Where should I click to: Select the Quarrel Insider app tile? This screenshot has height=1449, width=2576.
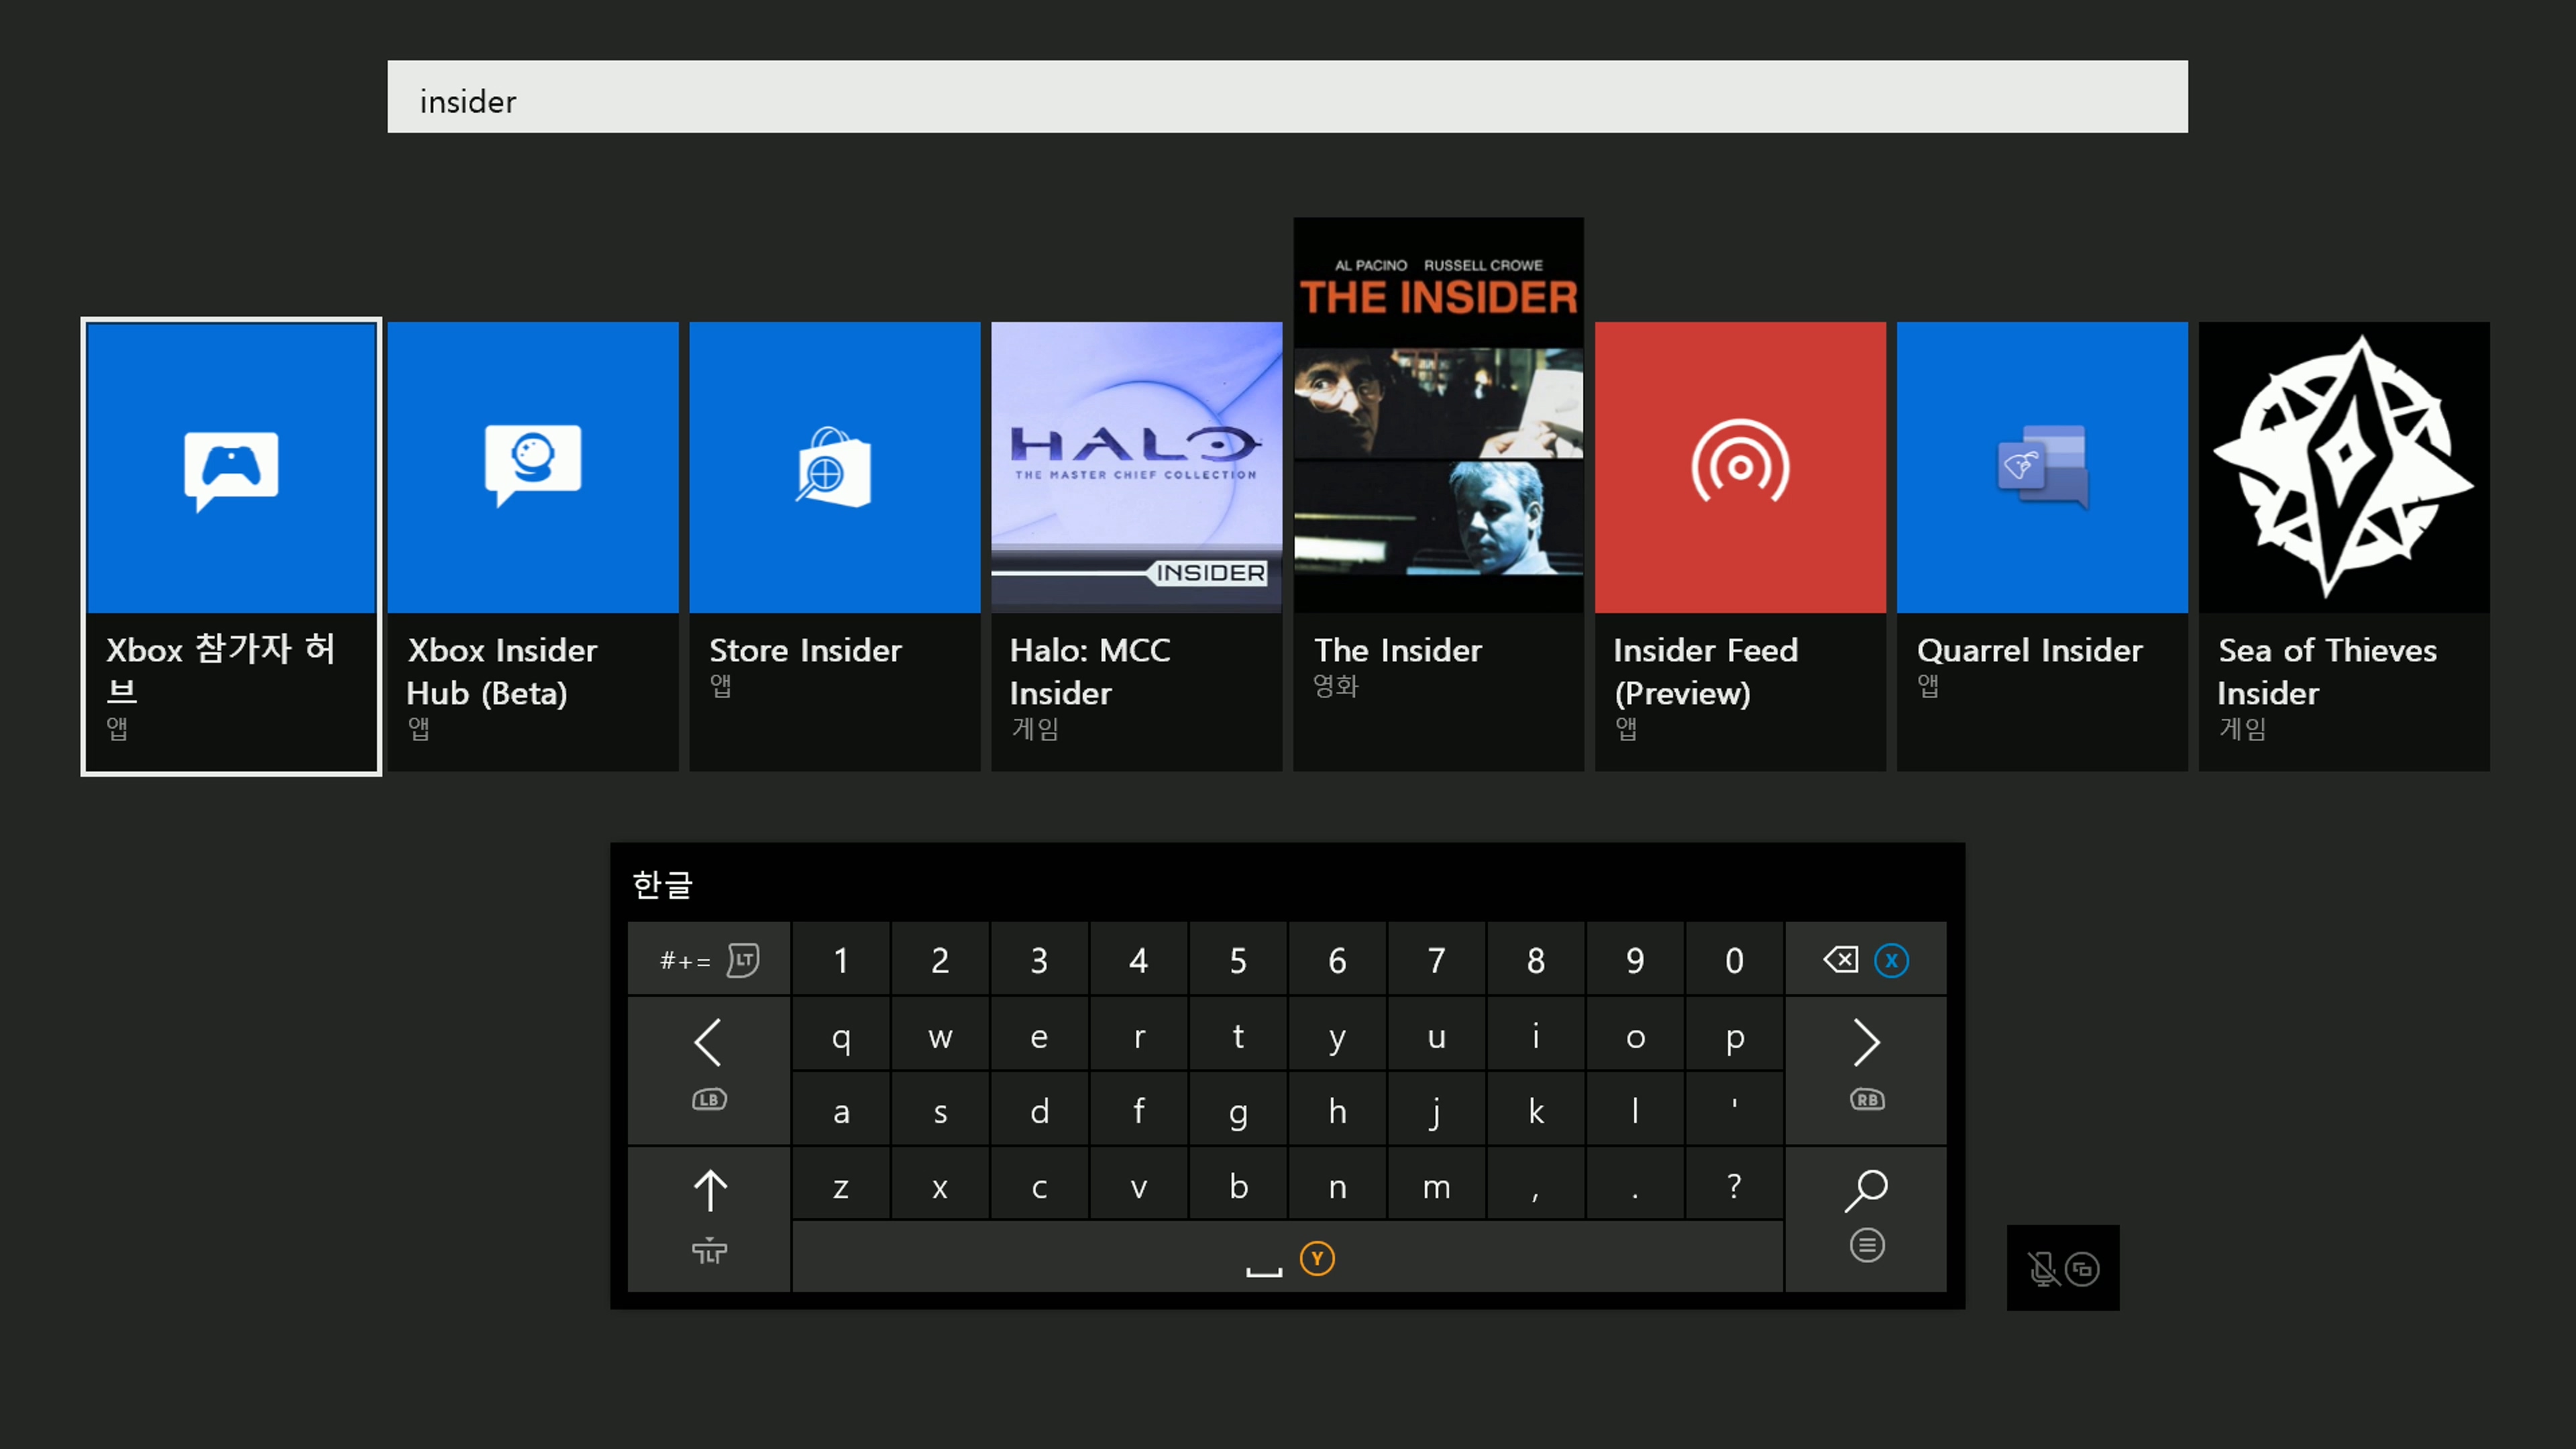(x=2042, y=546)
